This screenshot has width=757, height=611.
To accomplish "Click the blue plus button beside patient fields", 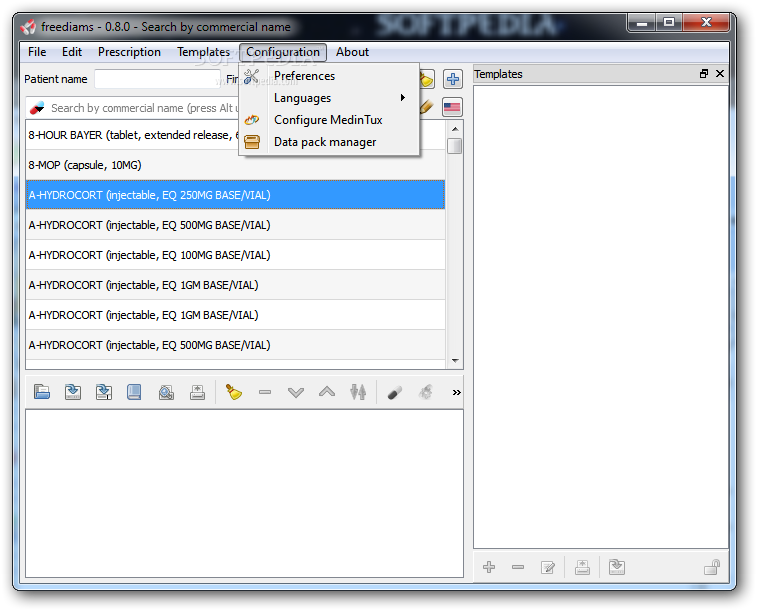I will pos(452,79).
